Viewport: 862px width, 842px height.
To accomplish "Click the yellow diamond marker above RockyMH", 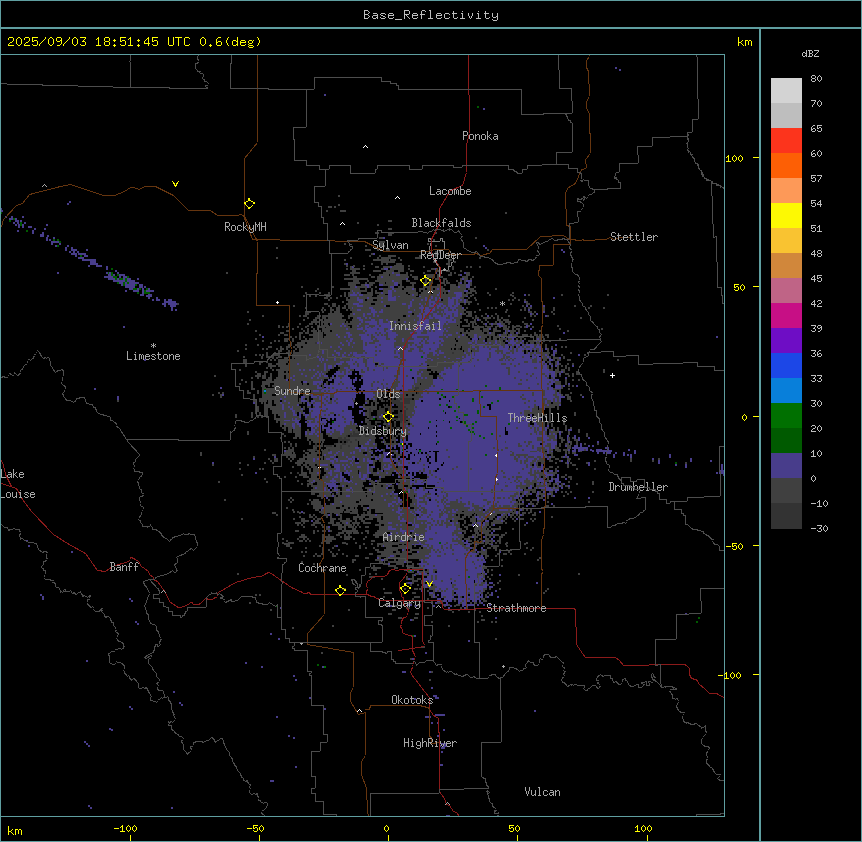I will 249,203.
